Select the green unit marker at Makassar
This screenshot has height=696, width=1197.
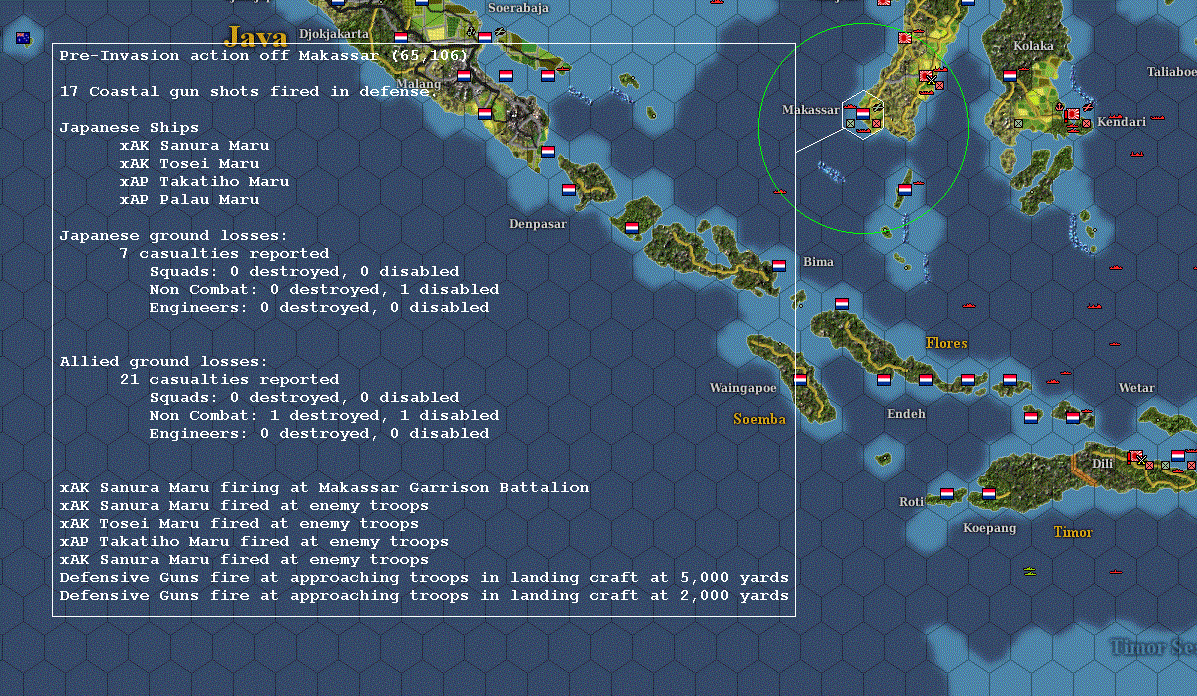[850, 124]
